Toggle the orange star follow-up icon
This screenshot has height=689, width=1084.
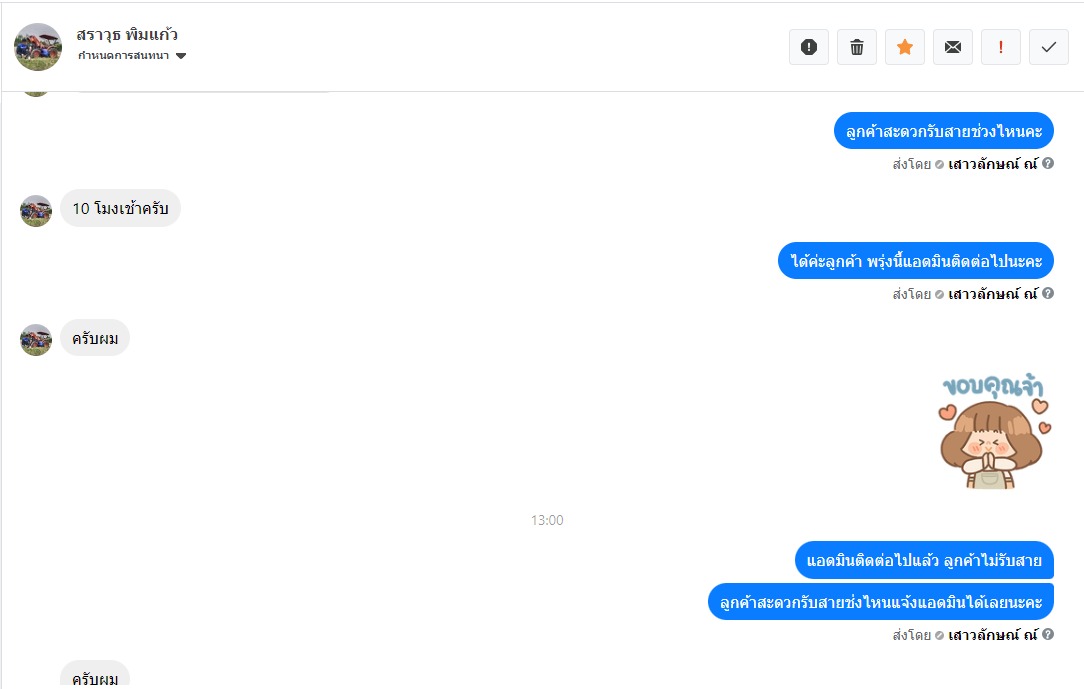tap(905, 47)
